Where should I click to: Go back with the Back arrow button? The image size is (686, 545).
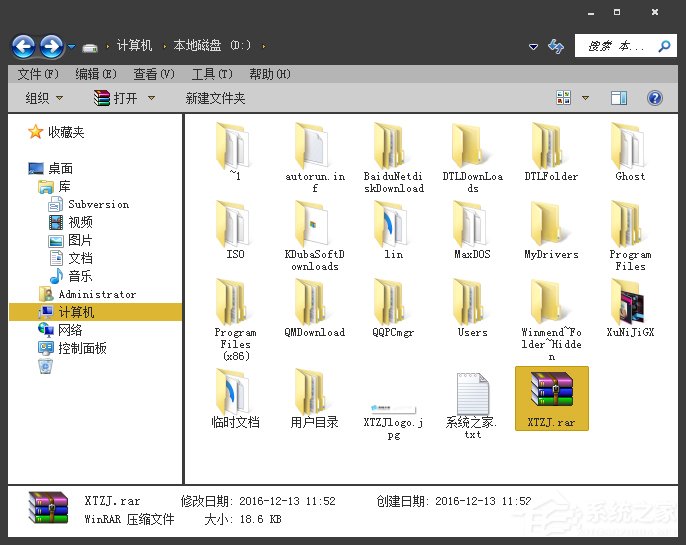[23, 46]
